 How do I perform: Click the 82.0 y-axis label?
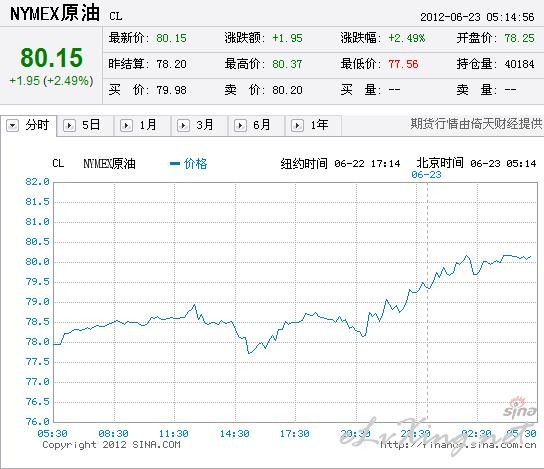(x=37, y=181)
